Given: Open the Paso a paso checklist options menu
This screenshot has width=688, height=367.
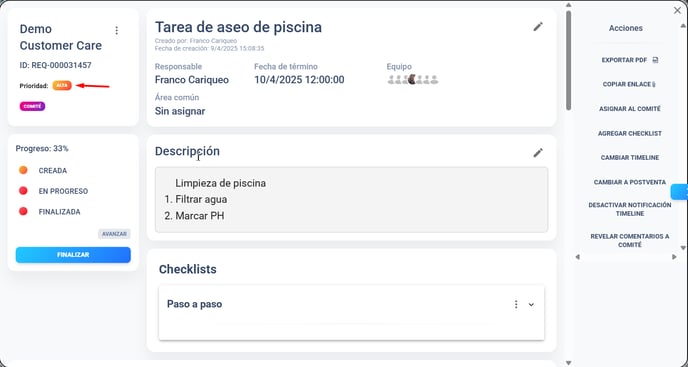Looking at the screenshot, I should [x=516, y=304].
